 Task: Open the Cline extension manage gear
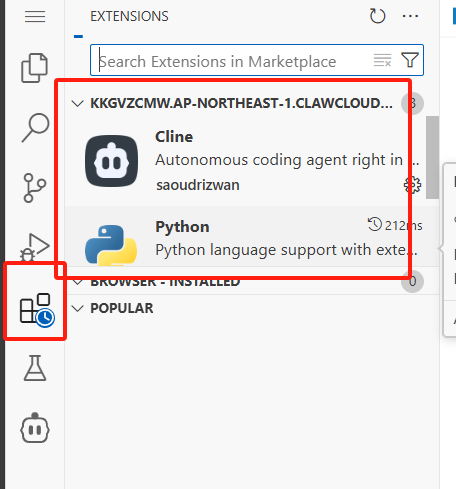pyautogui.click(x=412, y=185)
